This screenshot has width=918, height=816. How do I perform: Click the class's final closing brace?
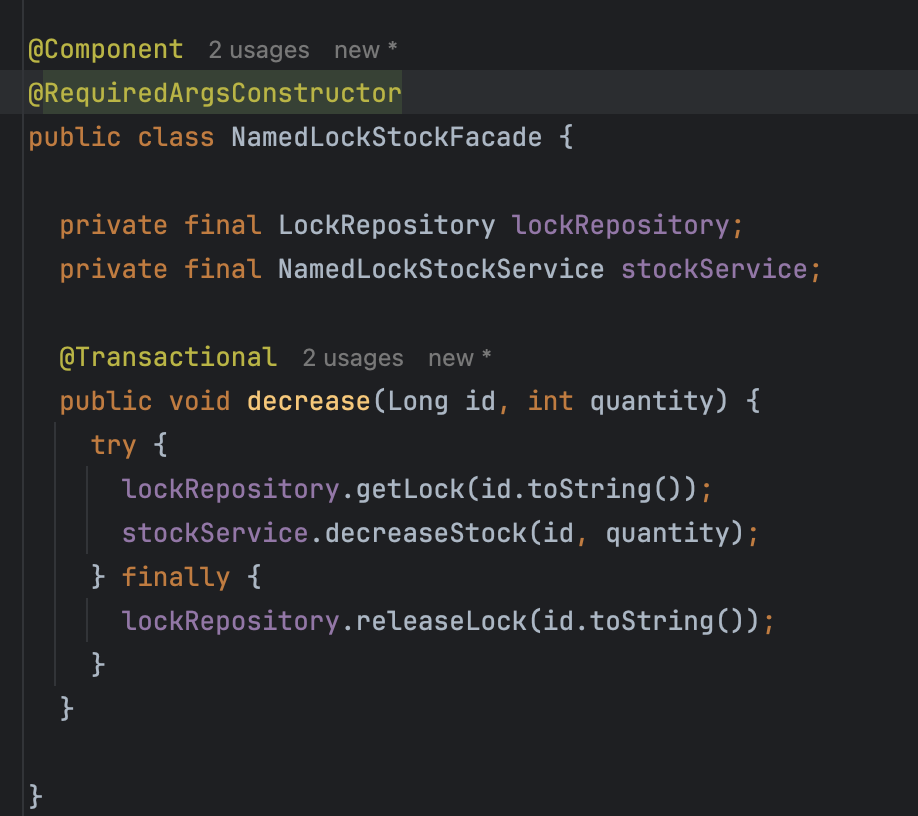pos(36,796)
